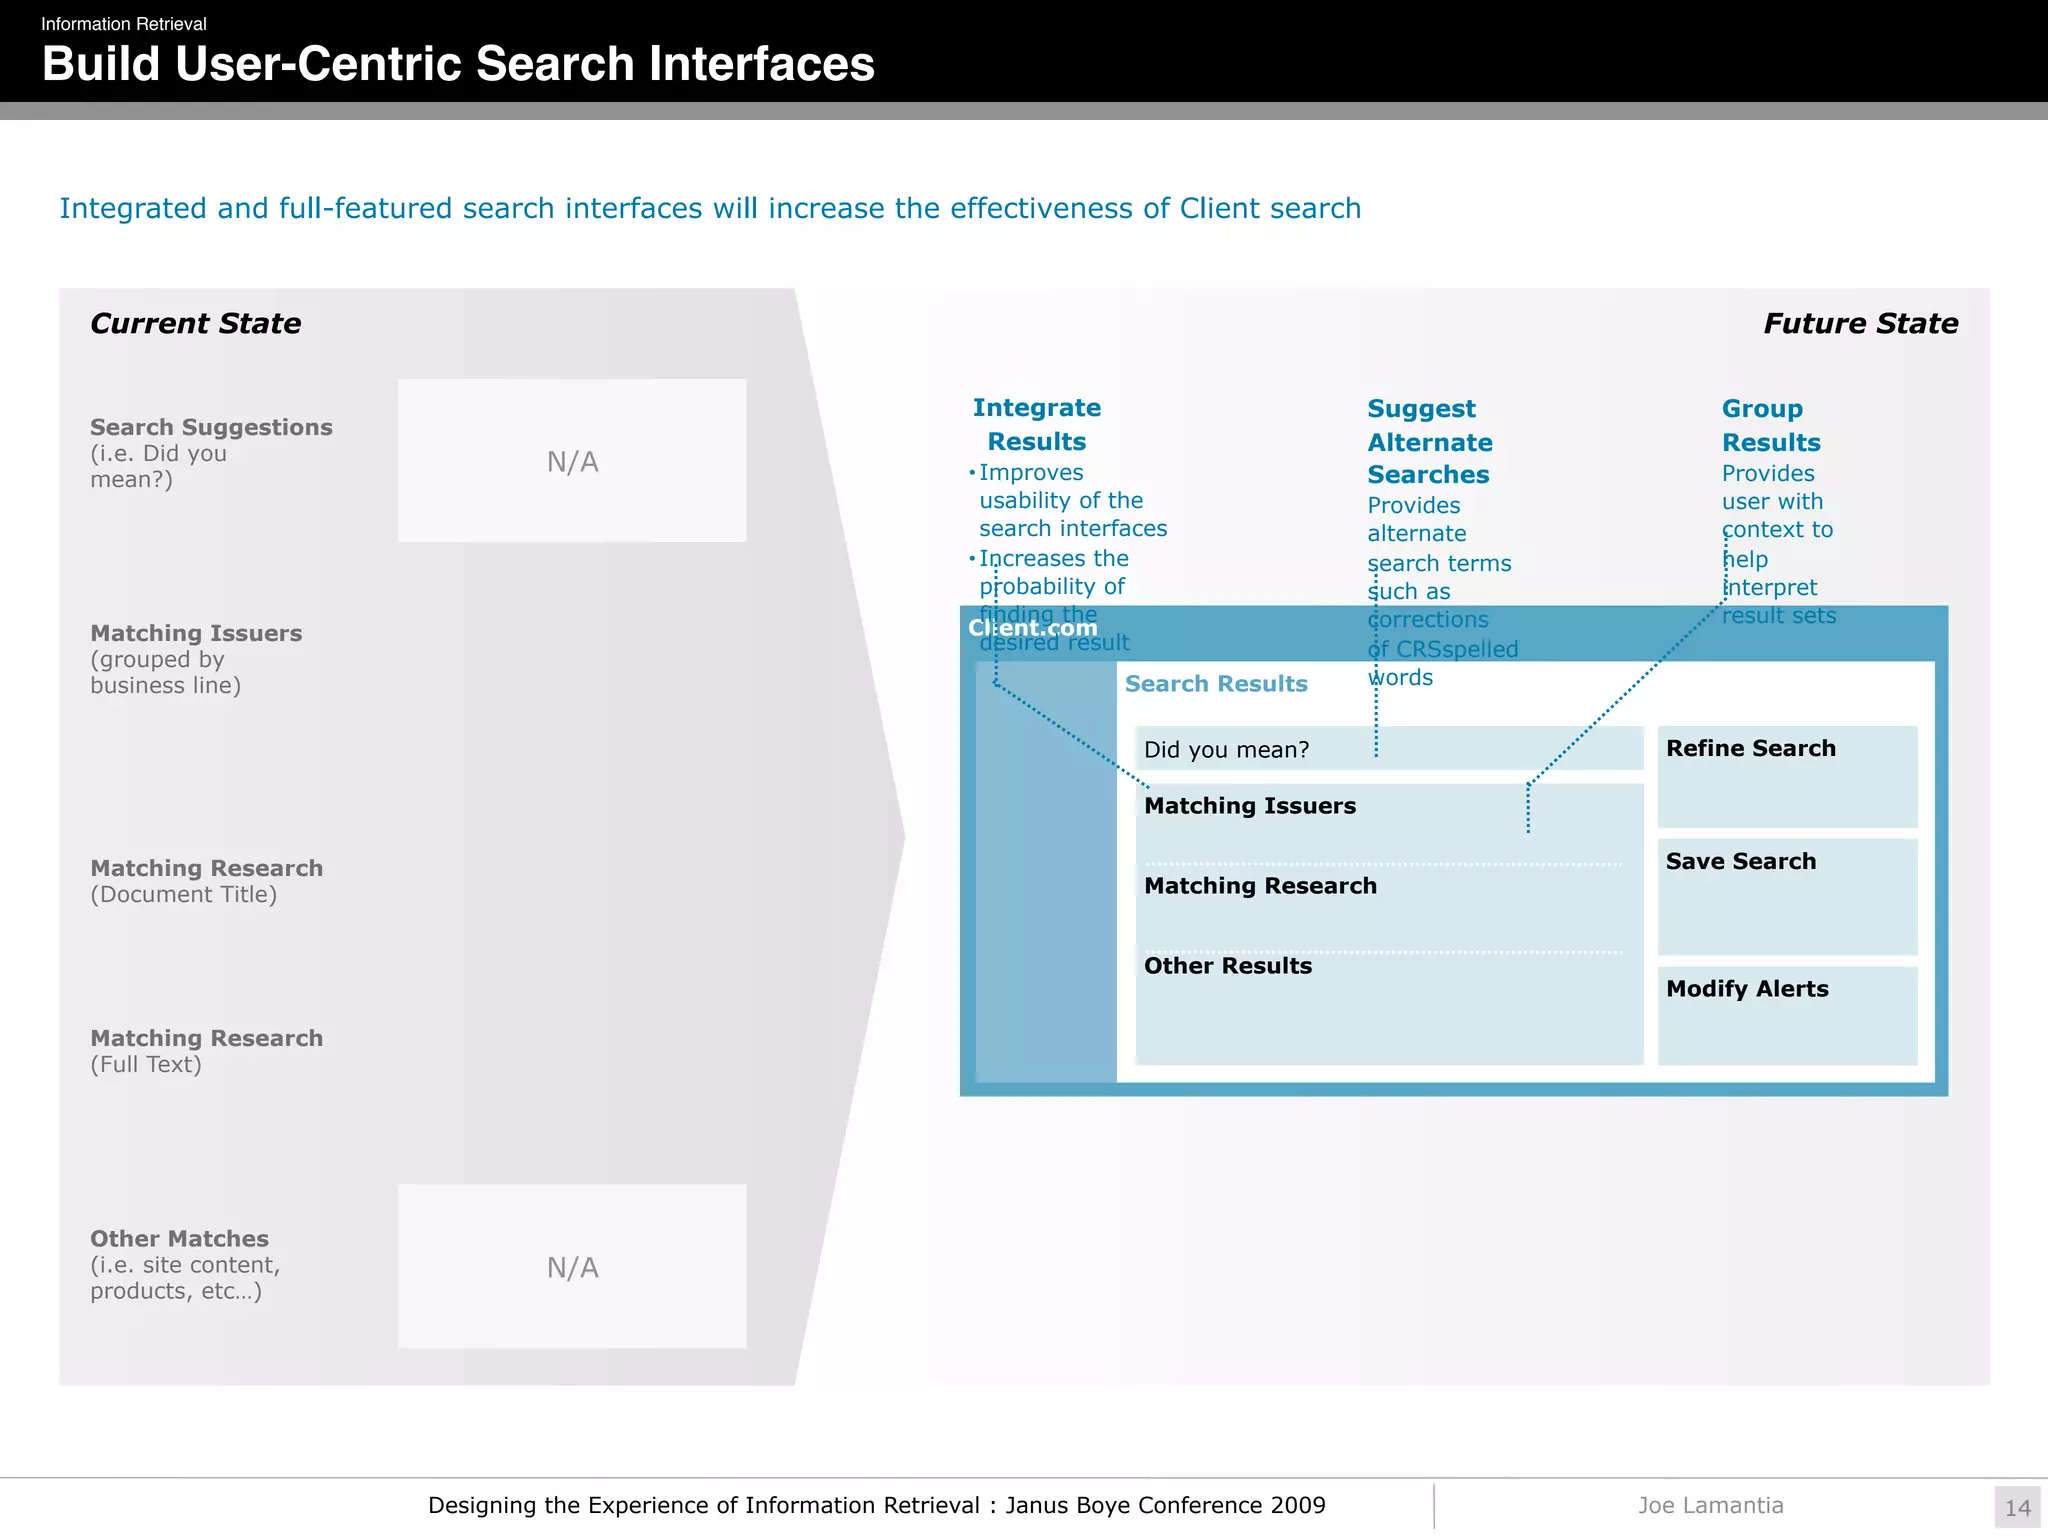Click 'Other Results' in the mockup results

coord(1228,966)
